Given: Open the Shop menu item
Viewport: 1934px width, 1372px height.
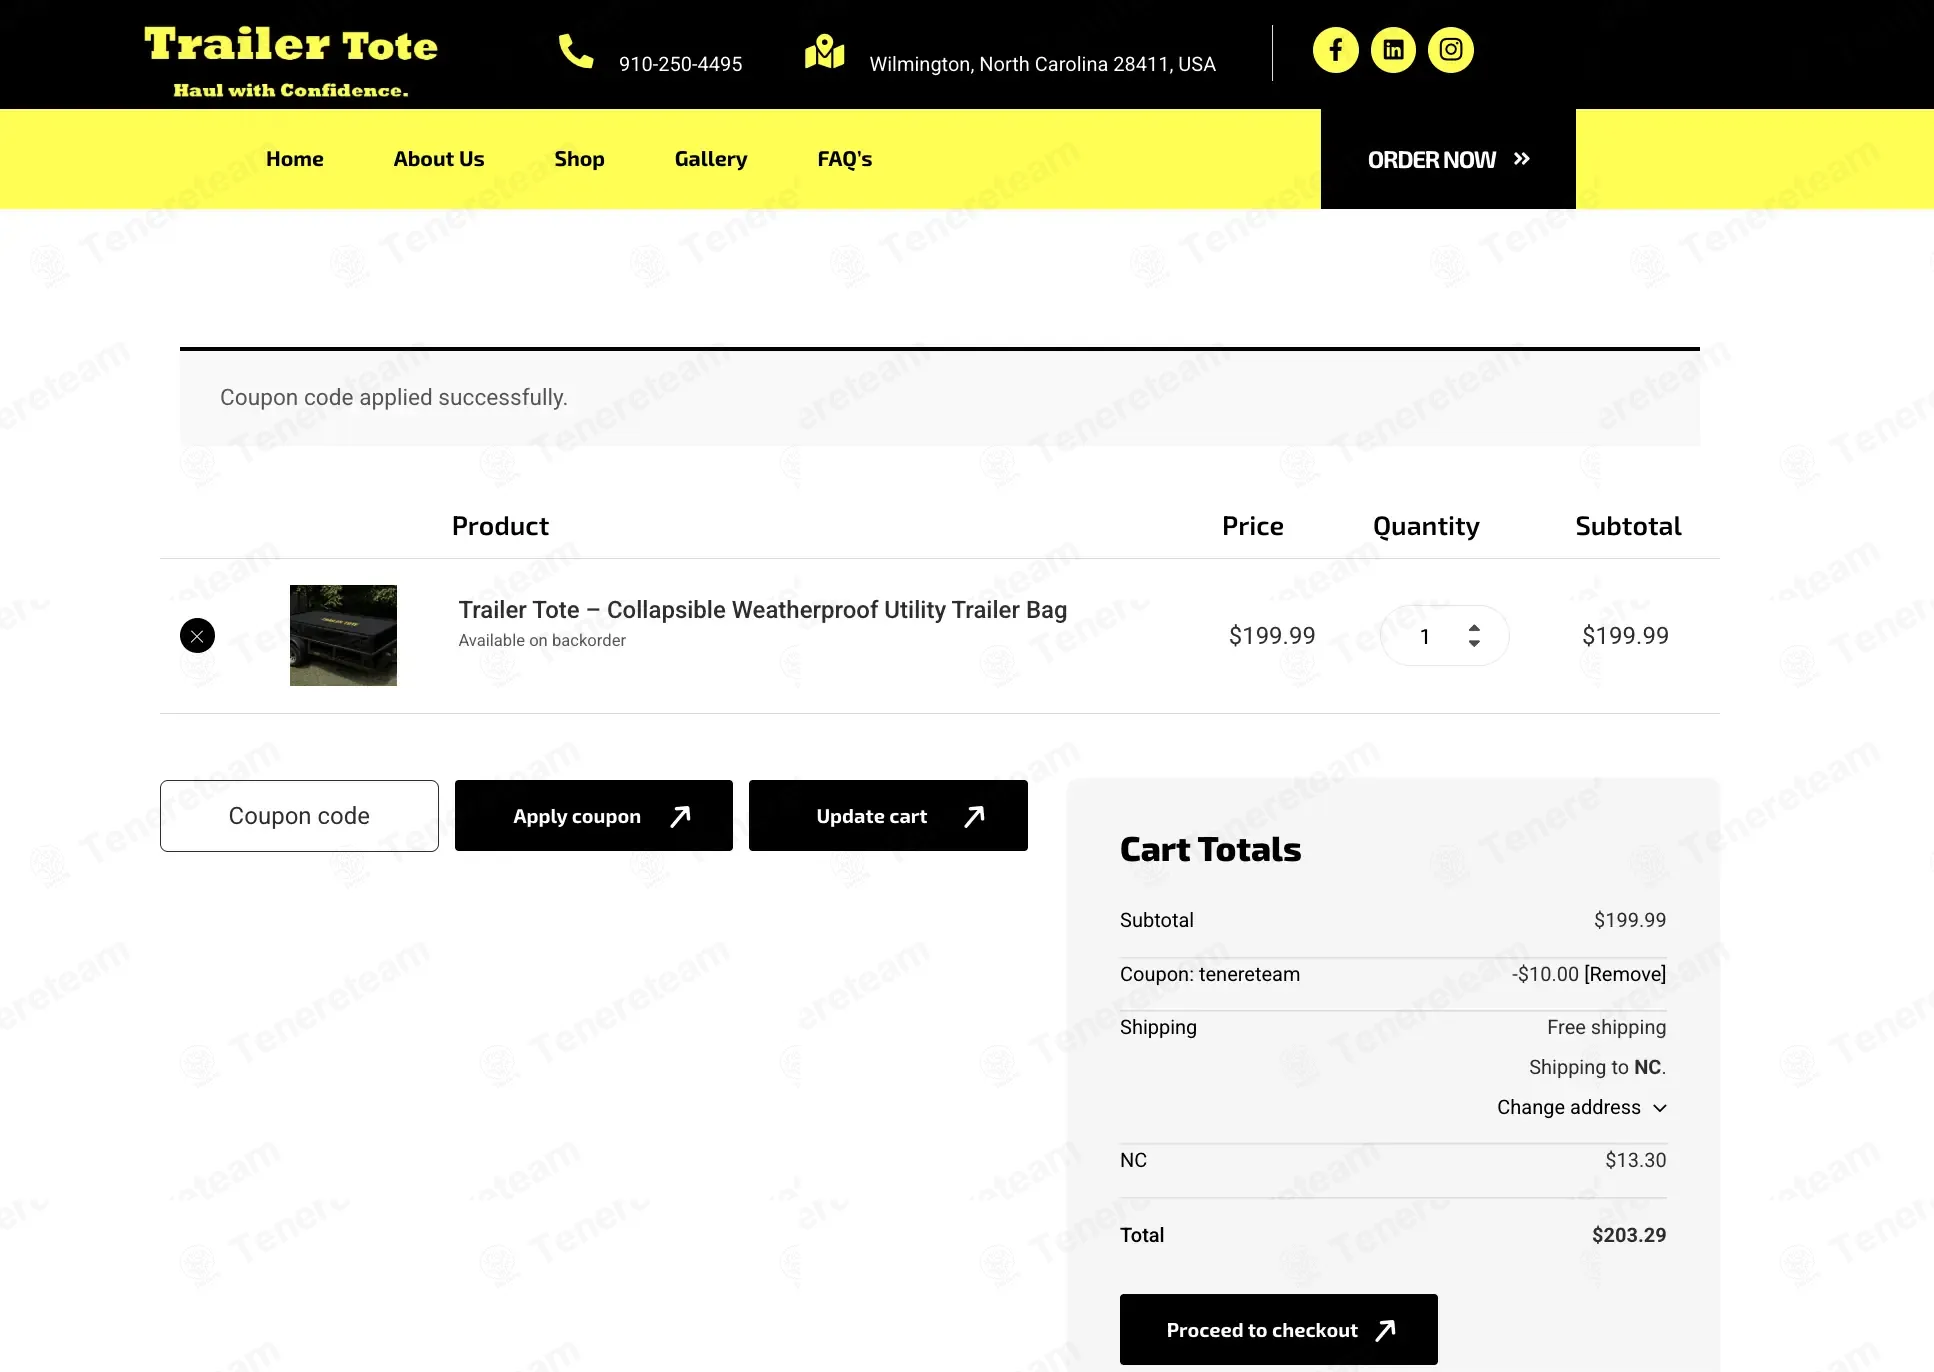Looking at the screenshot, I should coord(580,159).
